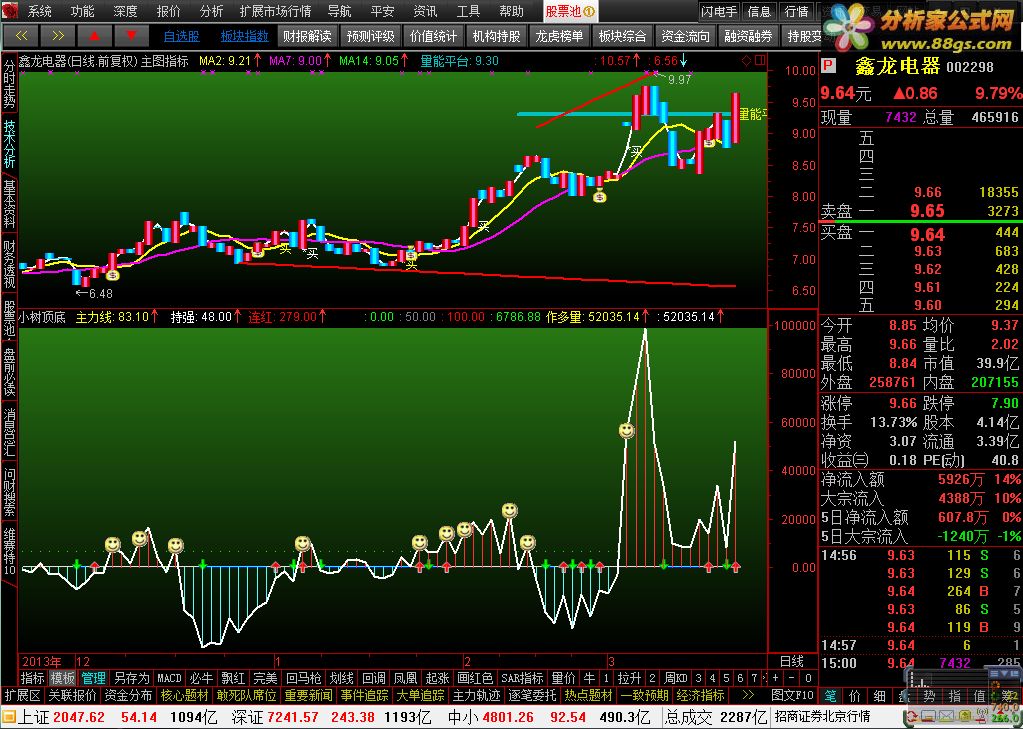Click the red P flag beside 鑫龙电器

(828, 67)
